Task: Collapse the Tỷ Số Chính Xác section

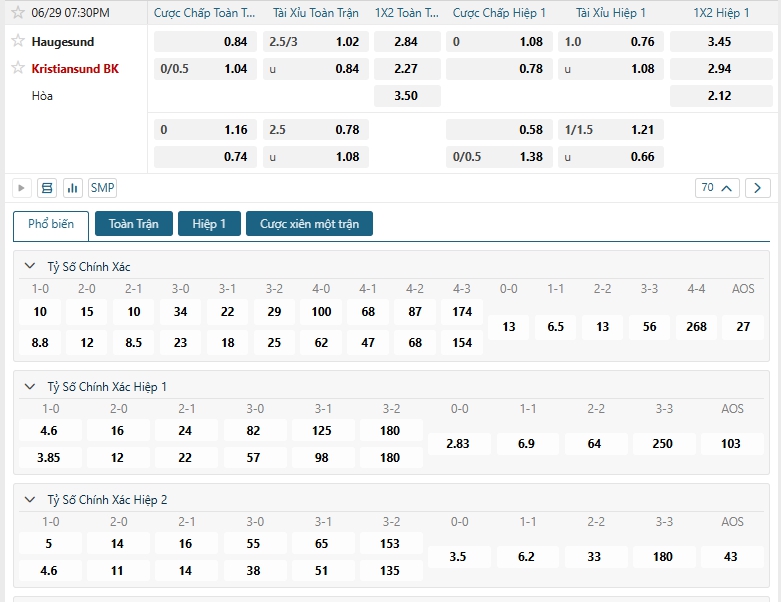Action: (x=31, y=267)
